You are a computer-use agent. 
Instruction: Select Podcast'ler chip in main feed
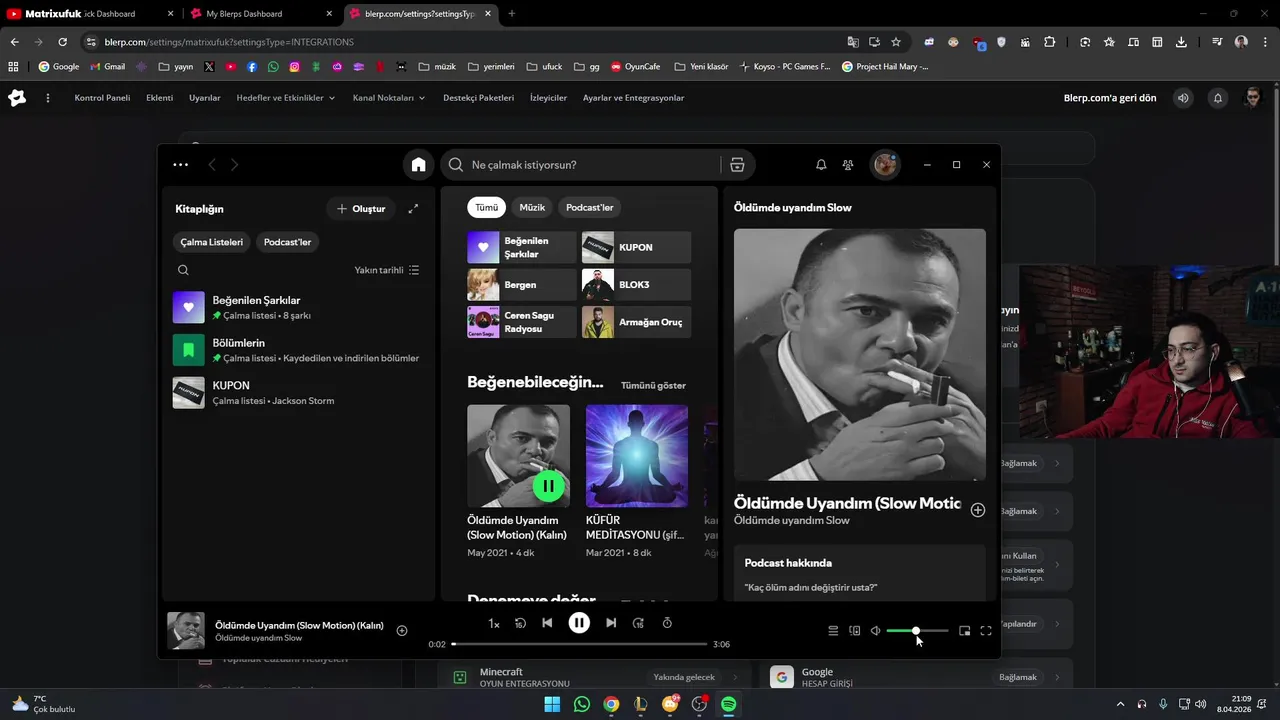[589, 207]
